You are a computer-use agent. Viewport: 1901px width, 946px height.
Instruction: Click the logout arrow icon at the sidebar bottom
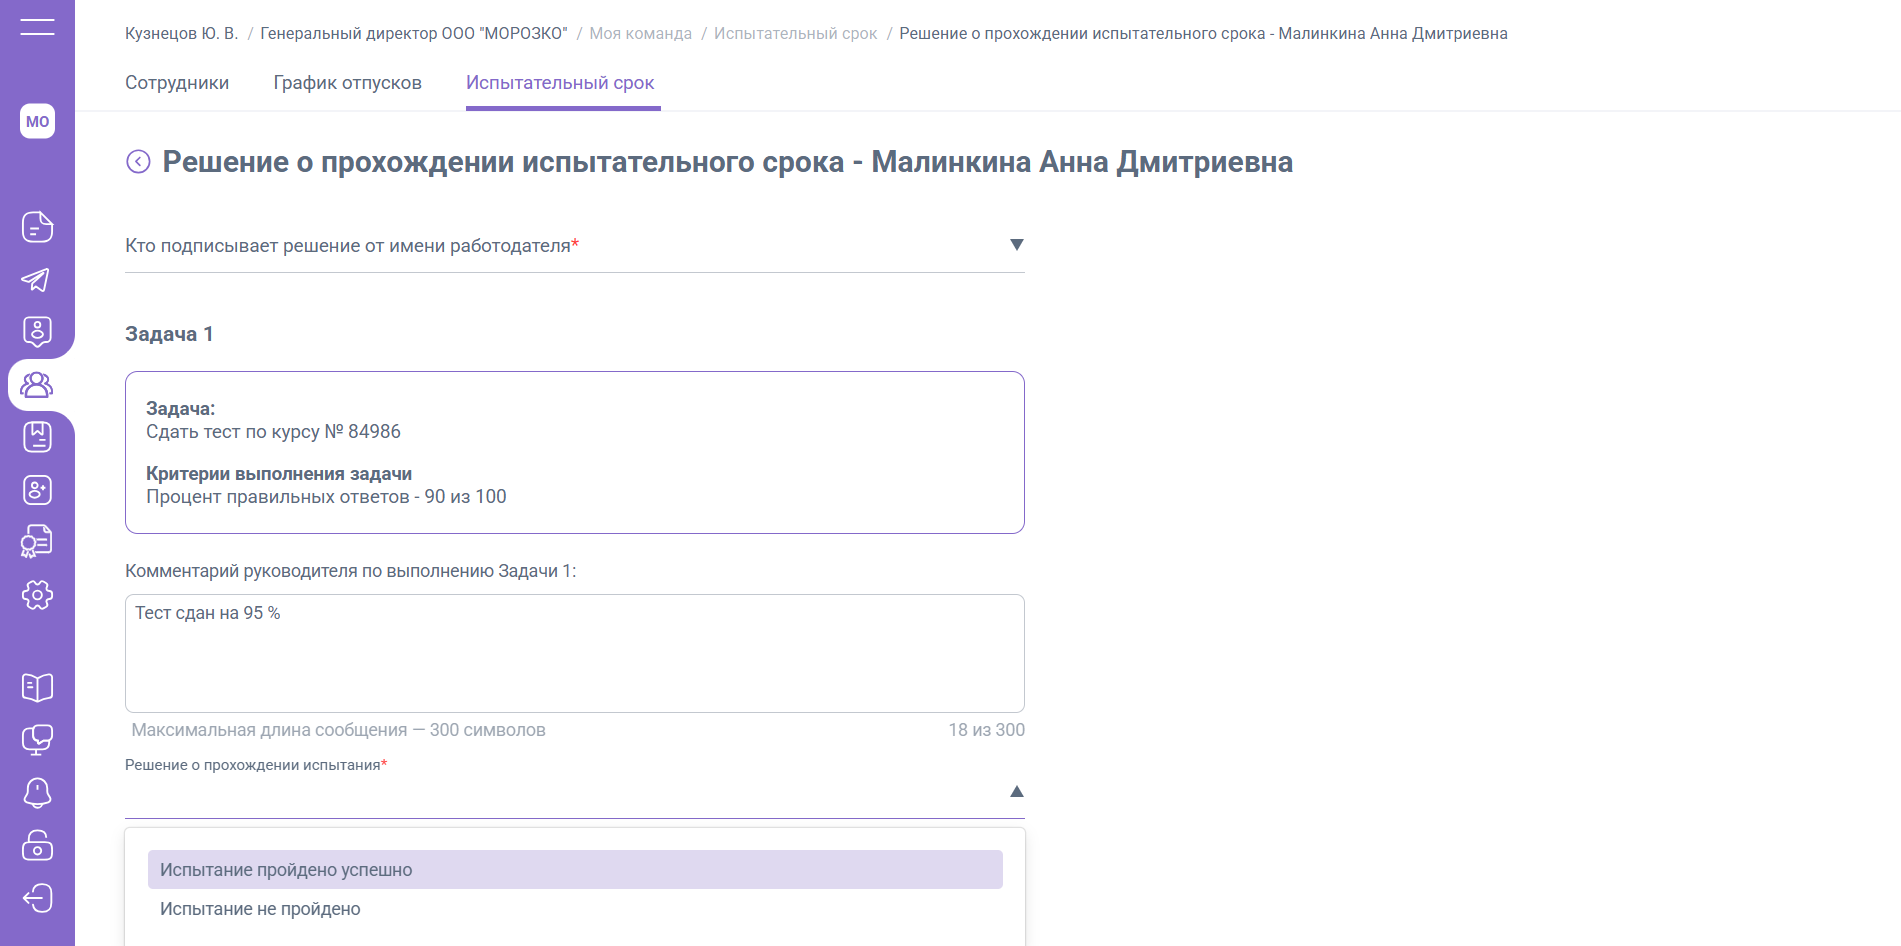(x=37, y=898)
